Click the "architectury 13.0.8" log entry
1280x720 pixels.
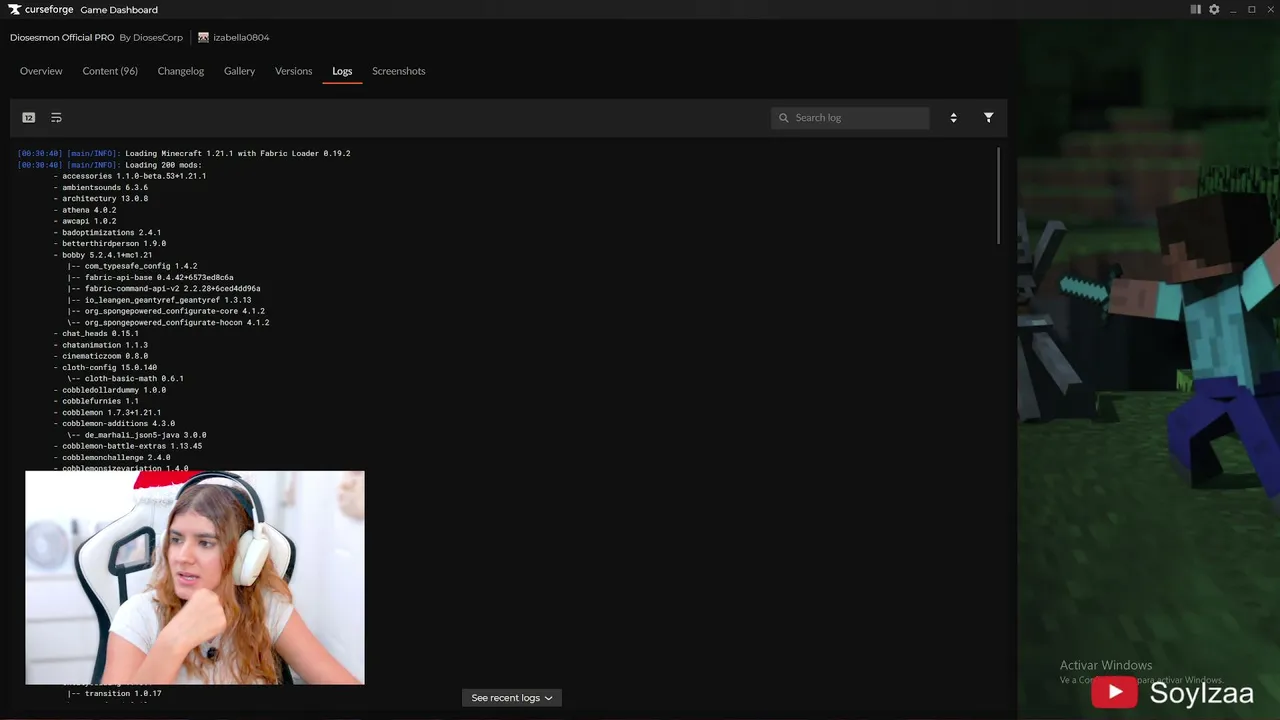[105, 199]
